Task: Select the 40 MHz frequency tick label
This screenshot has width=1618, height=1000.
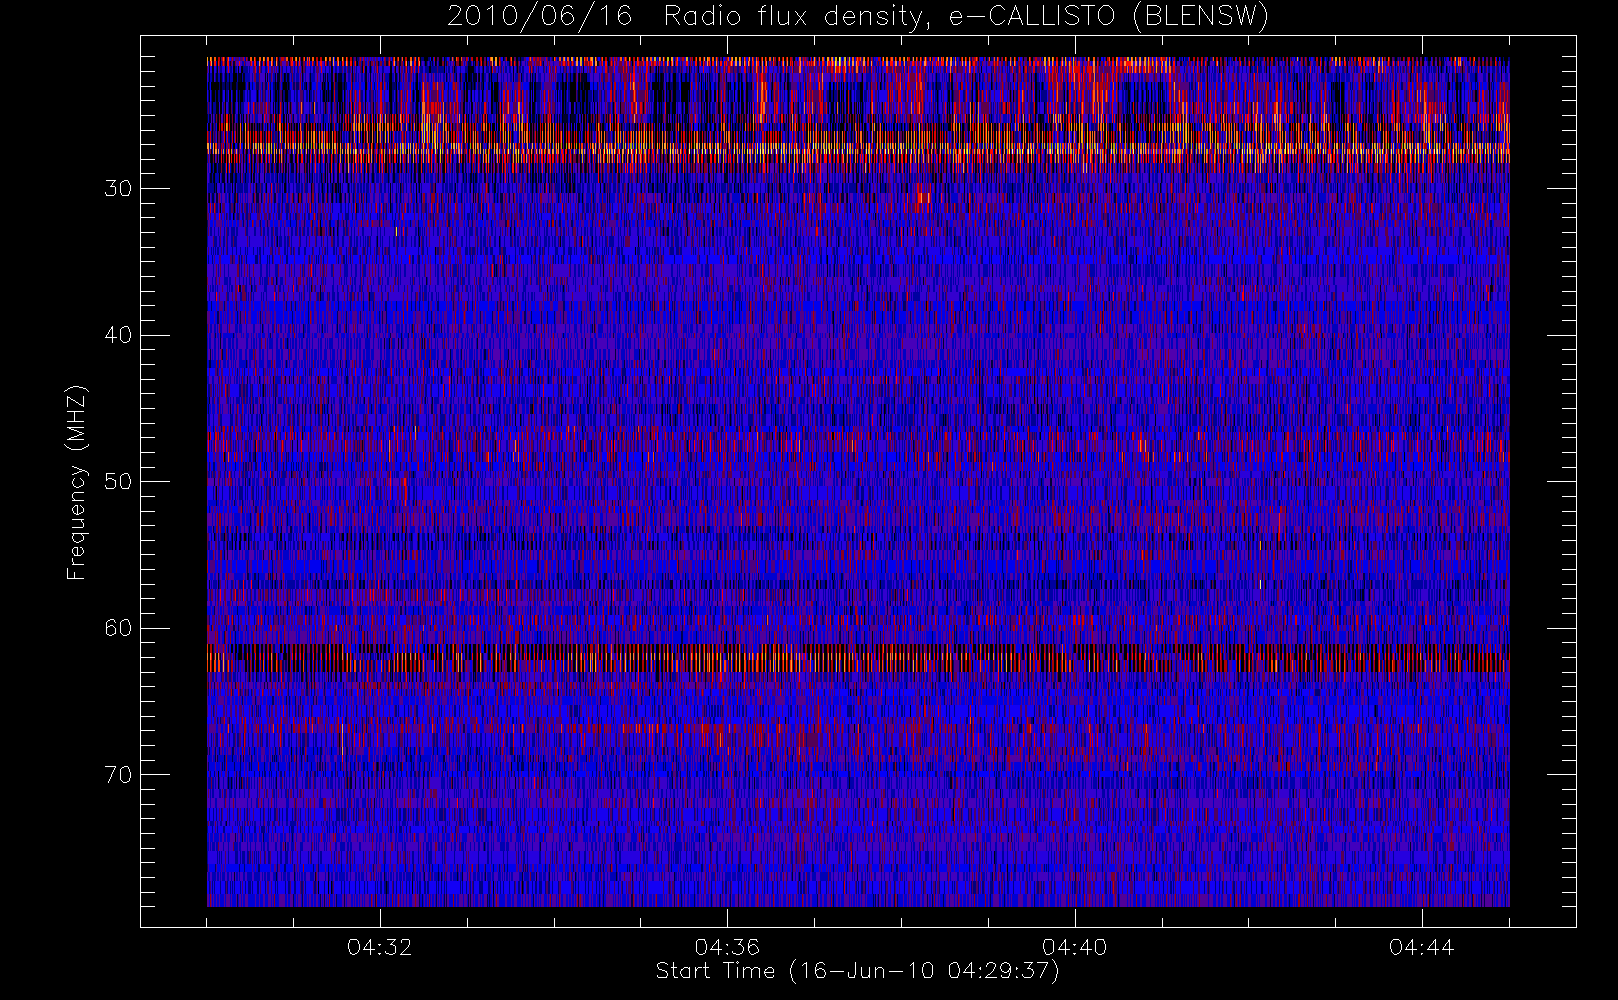Action: (x=118, y=335)
